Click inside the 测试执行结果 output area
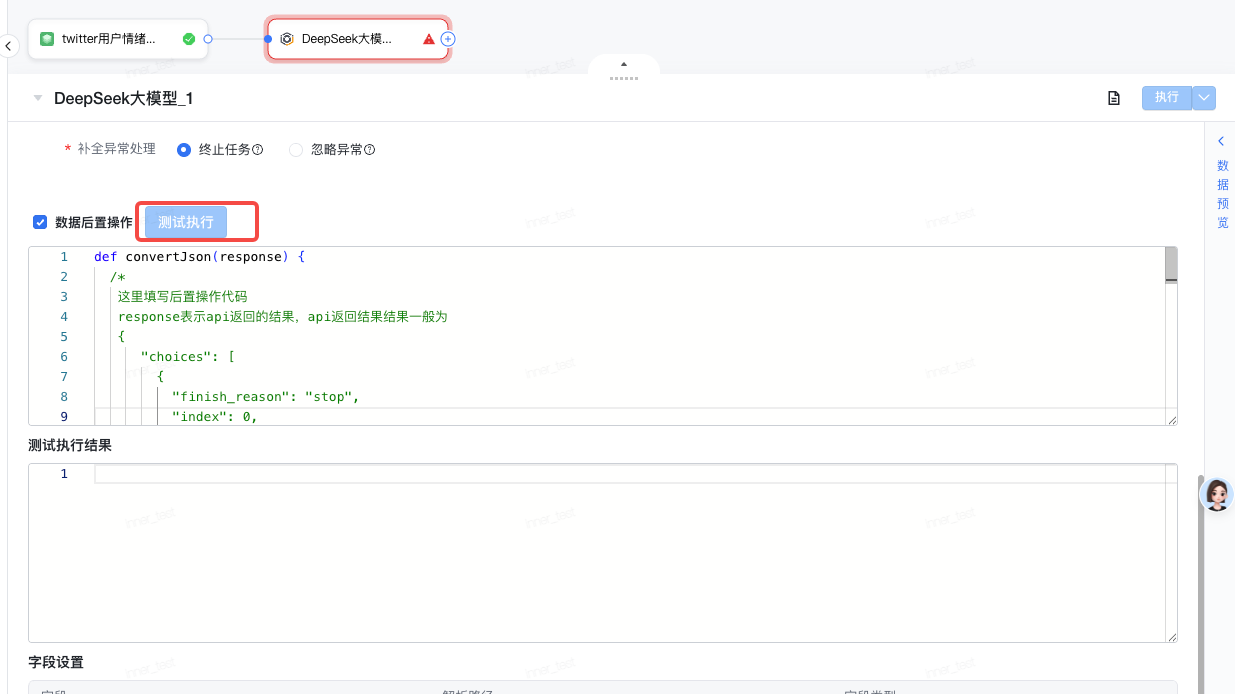 pyautogui.click(x=600, y=560)
